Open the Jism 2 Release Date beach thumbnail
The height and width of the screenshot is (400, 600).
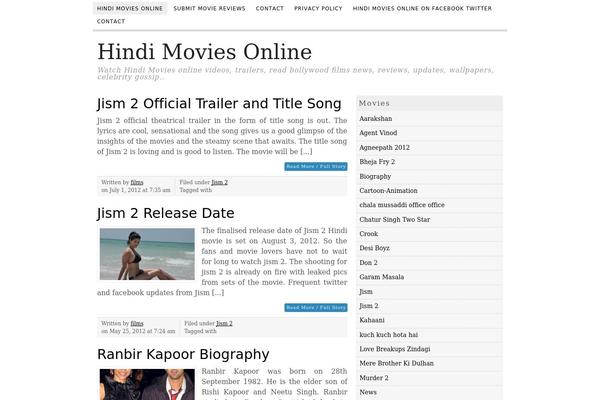(x=146, y=254)
